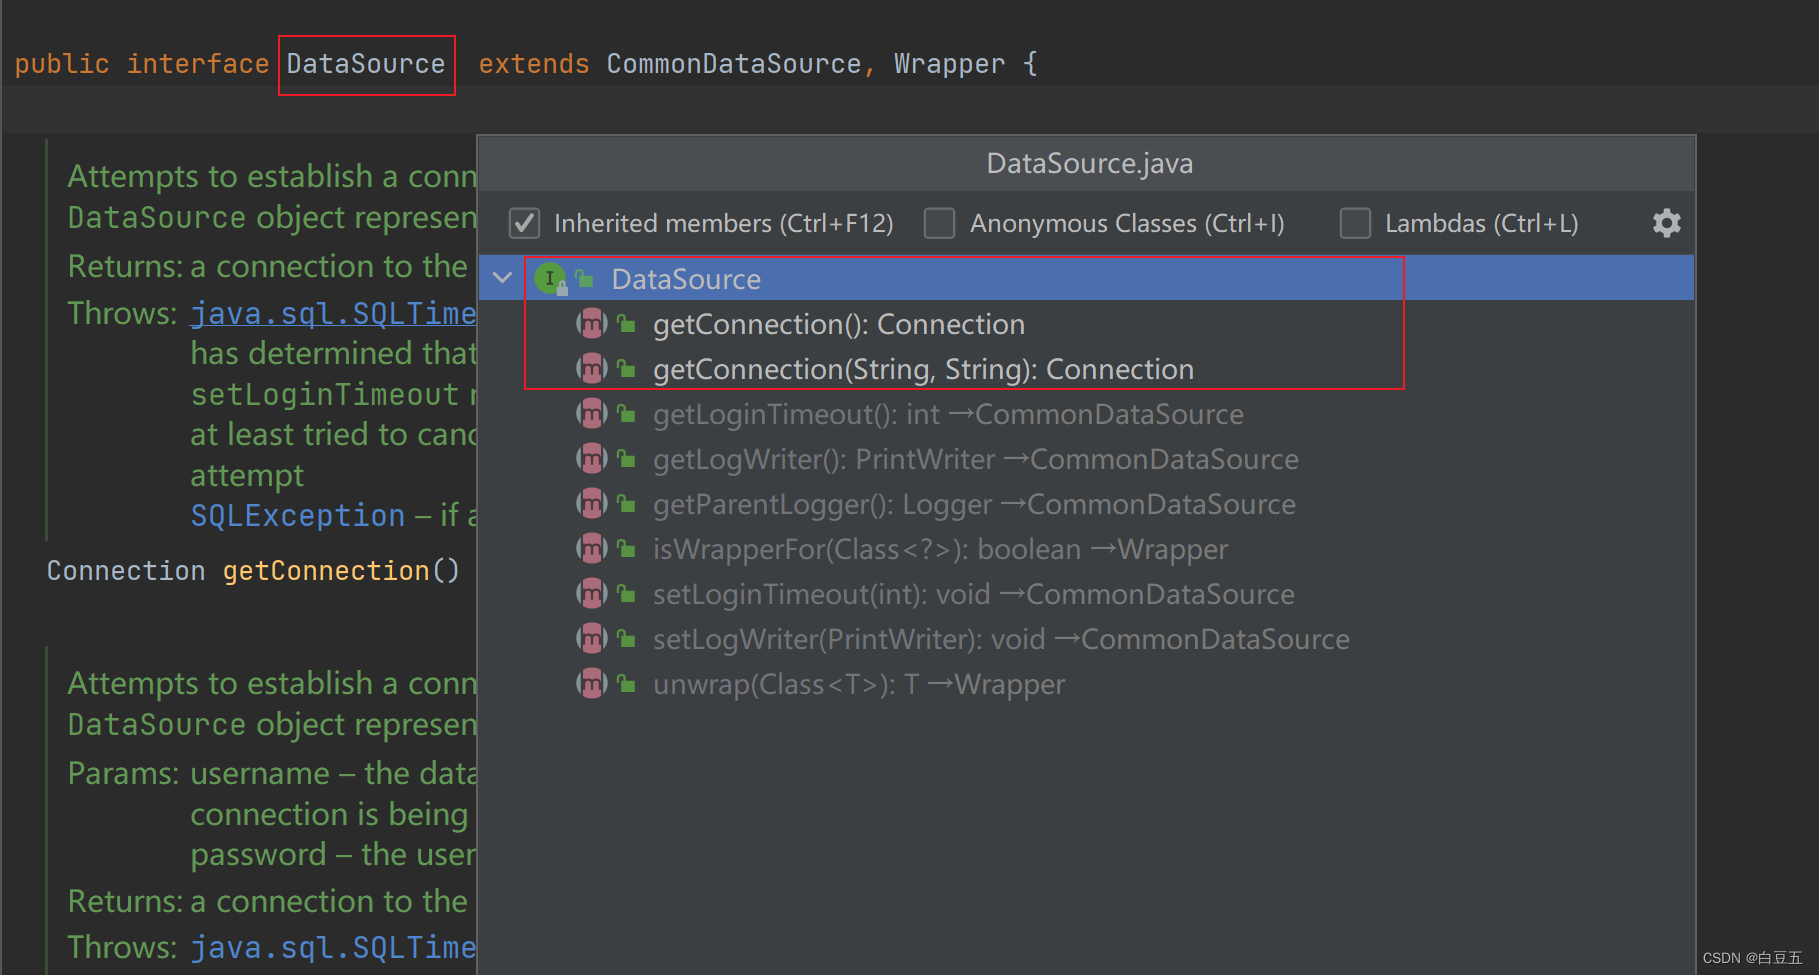Click getConnection() method in the editor
The height and width of the screenshot is (975, 1819).
point(326,570)
